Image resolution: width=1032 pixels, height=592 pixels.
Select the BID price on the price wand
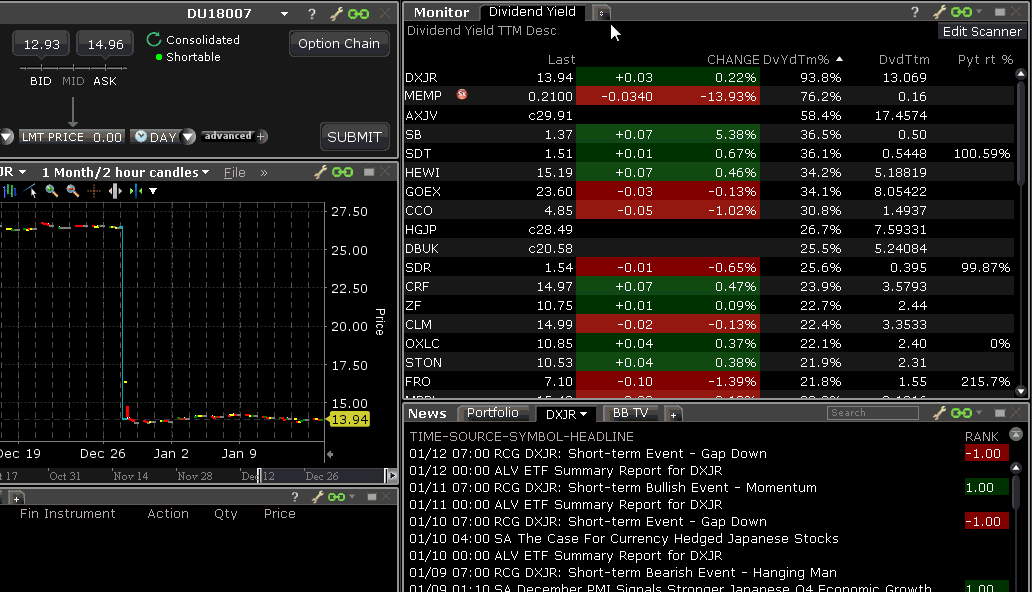point(41,81)
